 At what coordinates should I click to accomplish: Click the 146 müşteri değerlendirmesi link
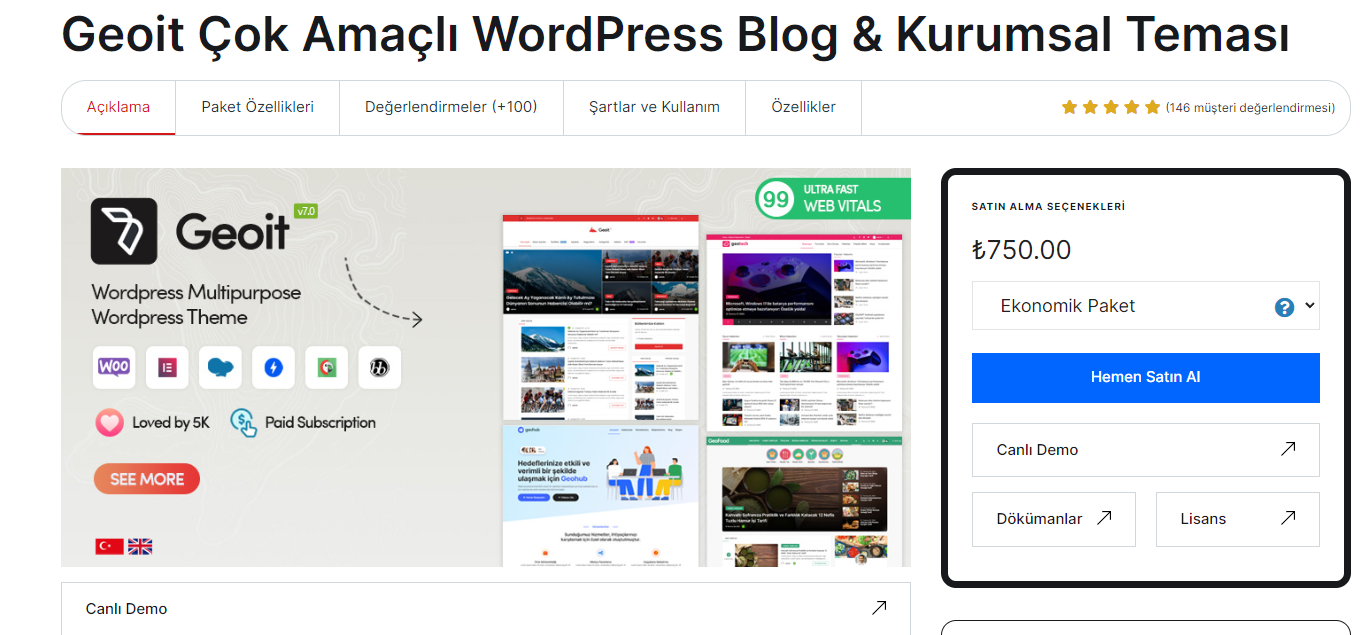[x=1250, y=108]
